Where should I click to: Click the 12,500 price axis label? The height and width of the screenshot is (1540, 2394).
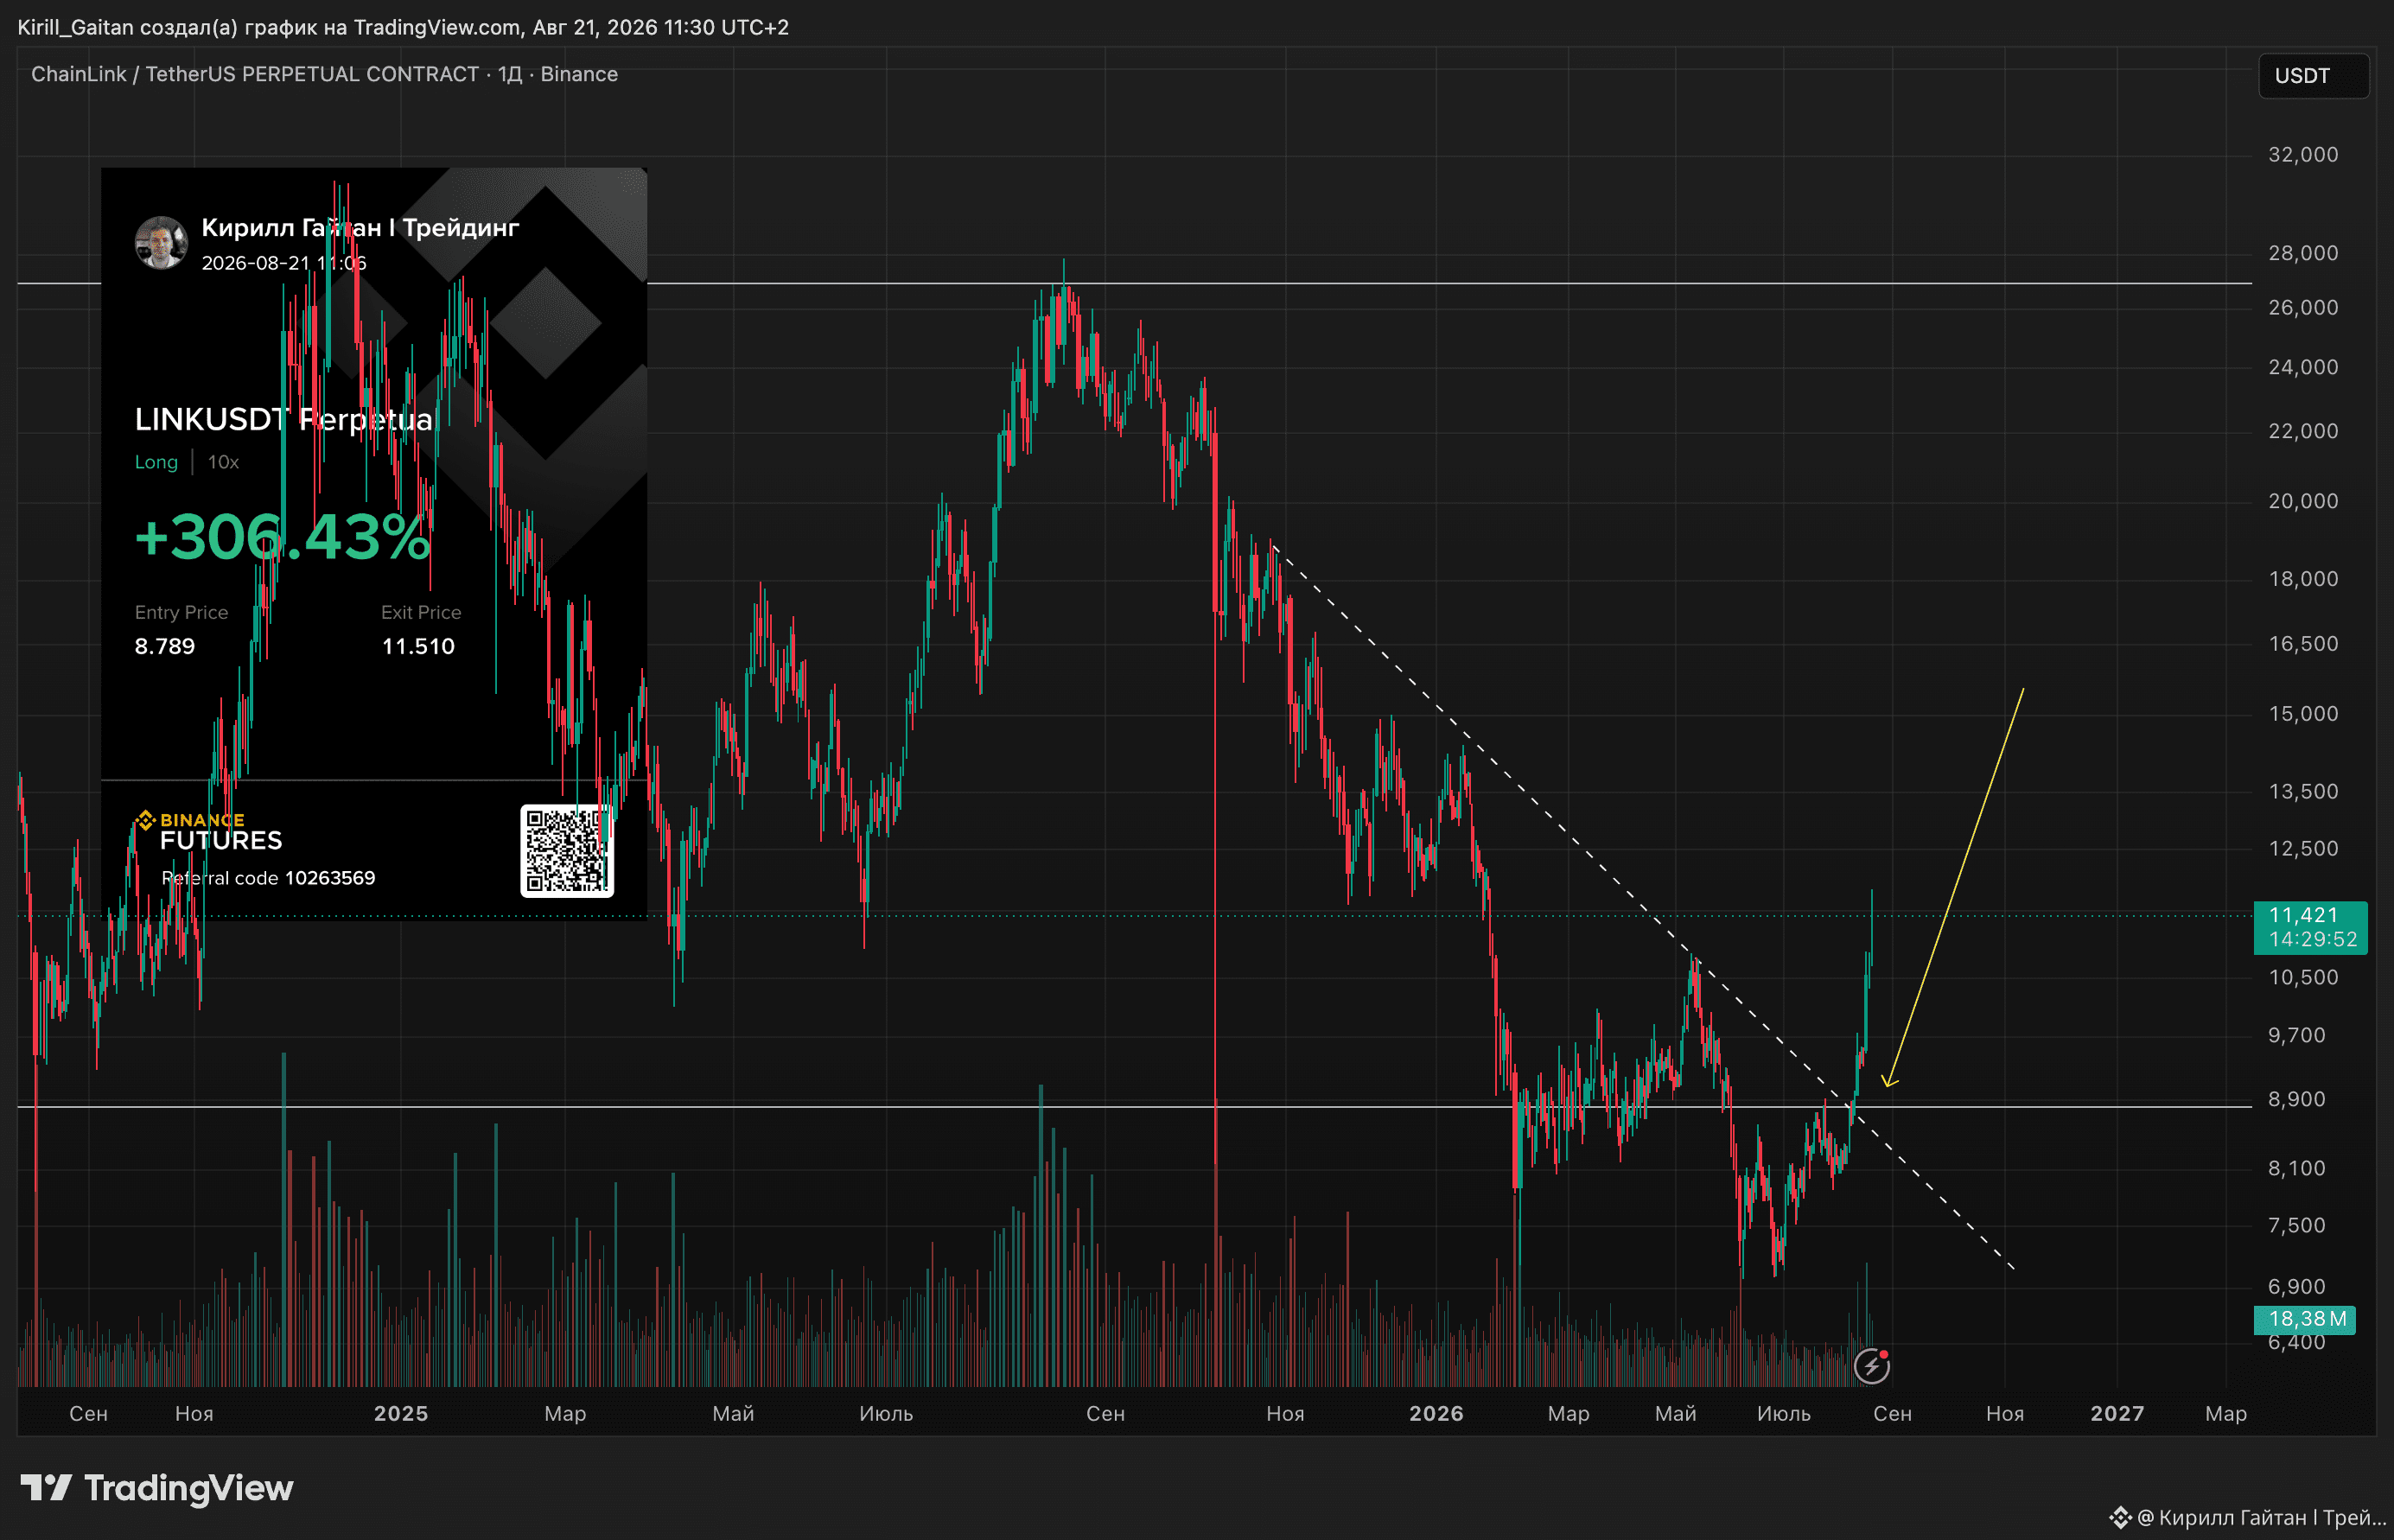(x=2303, y=849)
